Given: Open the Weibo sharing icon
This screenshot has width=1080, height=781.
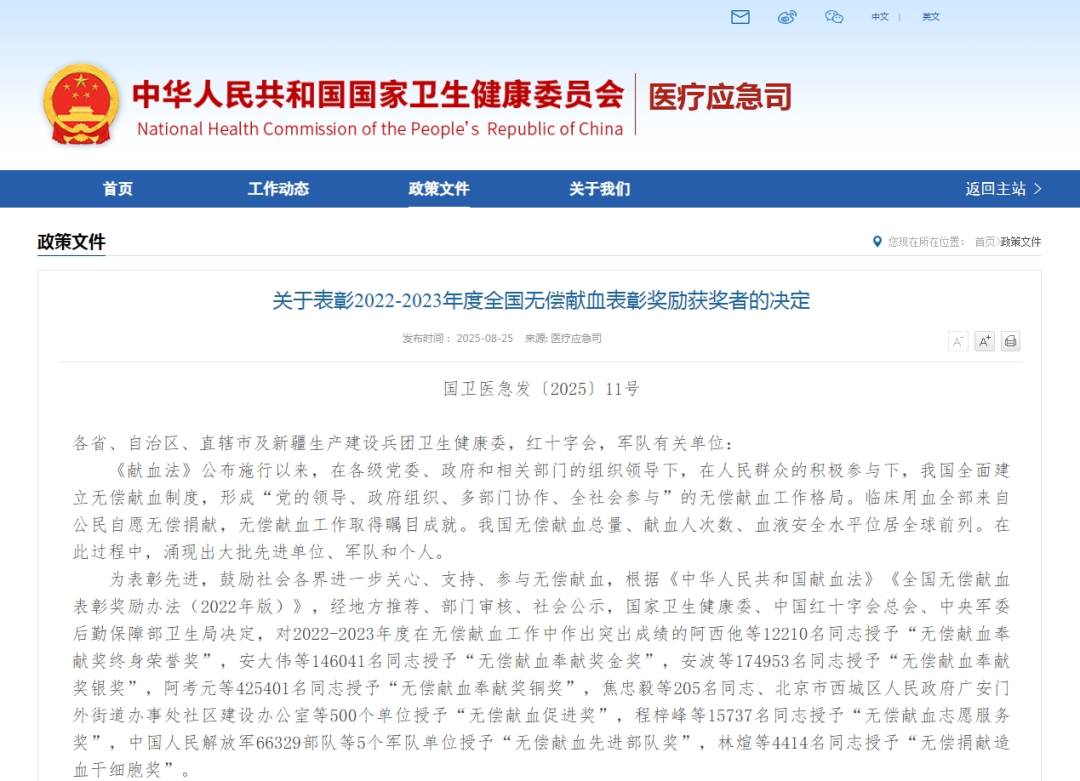Looking at the screenshot, I should pyautogui.click(x=787, y=16).
